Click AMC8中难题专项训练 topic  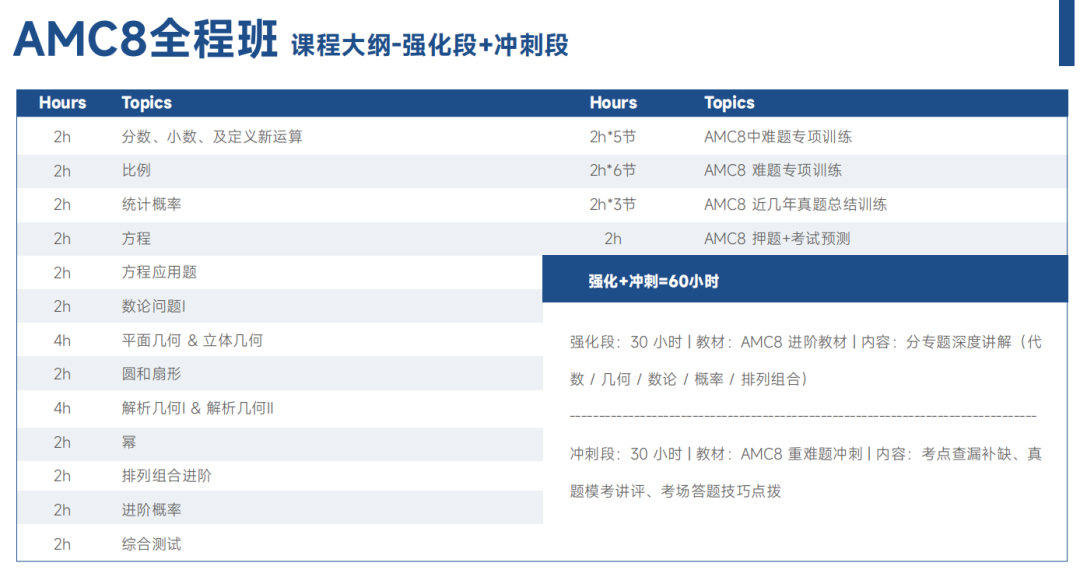[778, 136]
